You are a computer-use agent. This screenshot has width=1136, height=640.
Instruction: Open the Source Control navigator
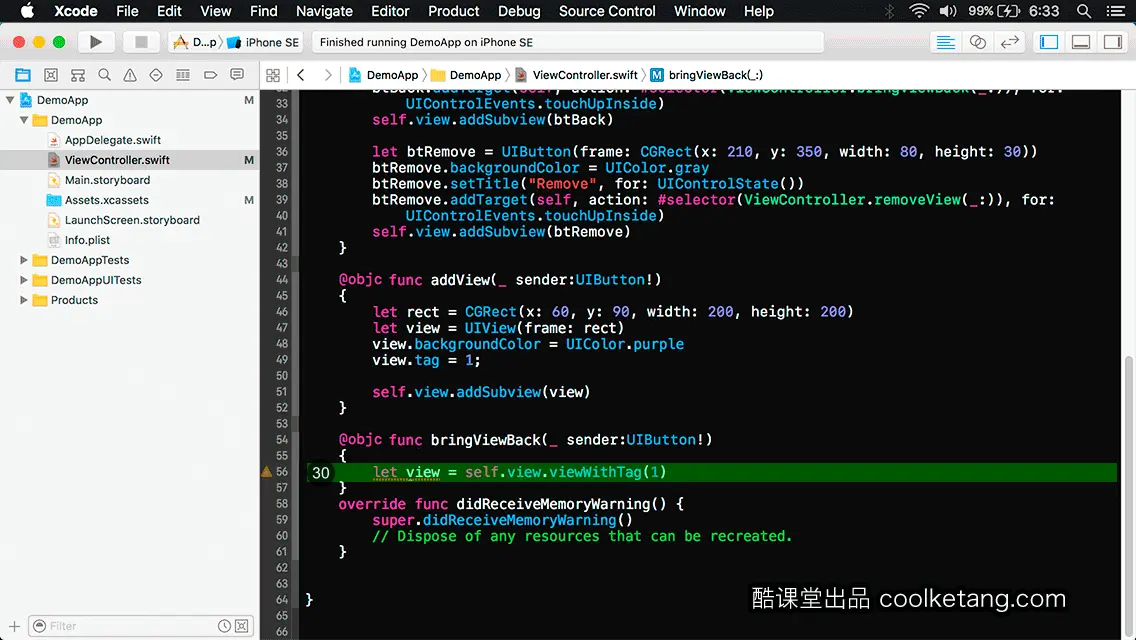pyautogui.click(x=51, y=75)
